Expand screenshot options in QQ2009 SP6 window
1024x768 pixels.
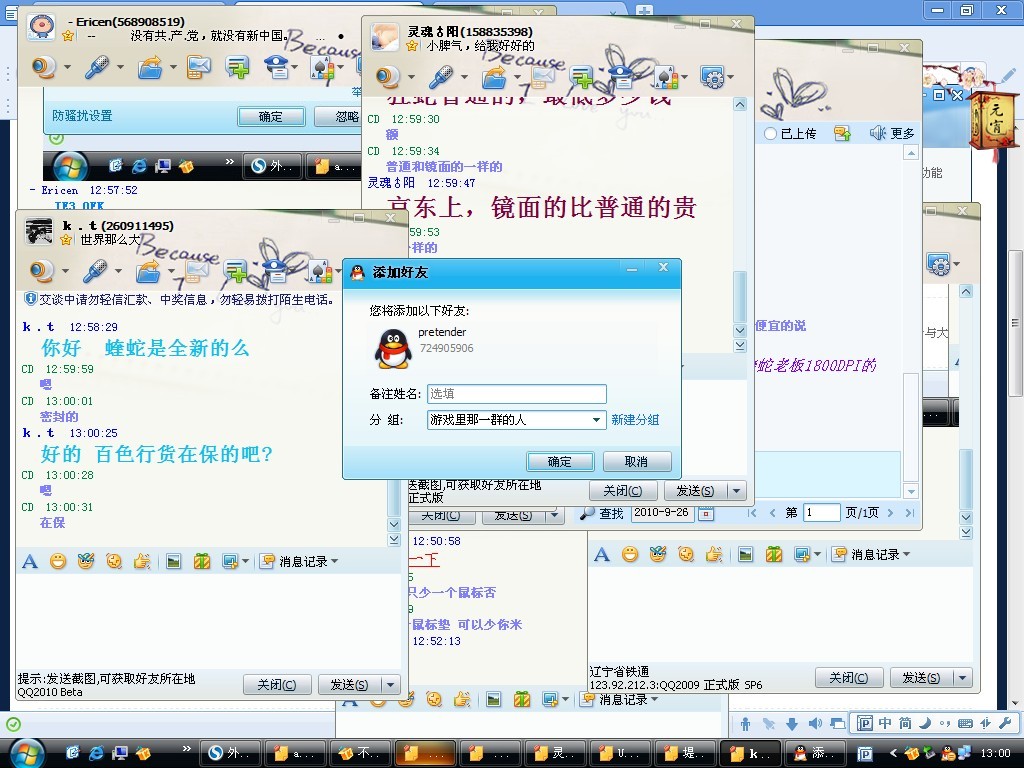coord(817,554)
